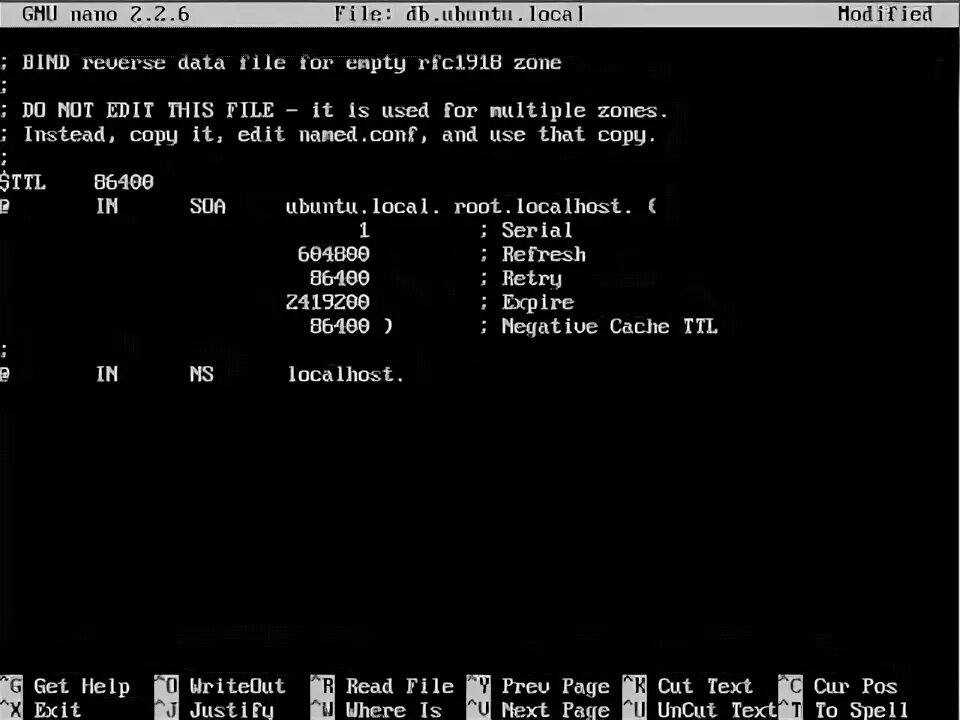
Task: Place cursor on serial number 1
Action: tap(364, 230)
